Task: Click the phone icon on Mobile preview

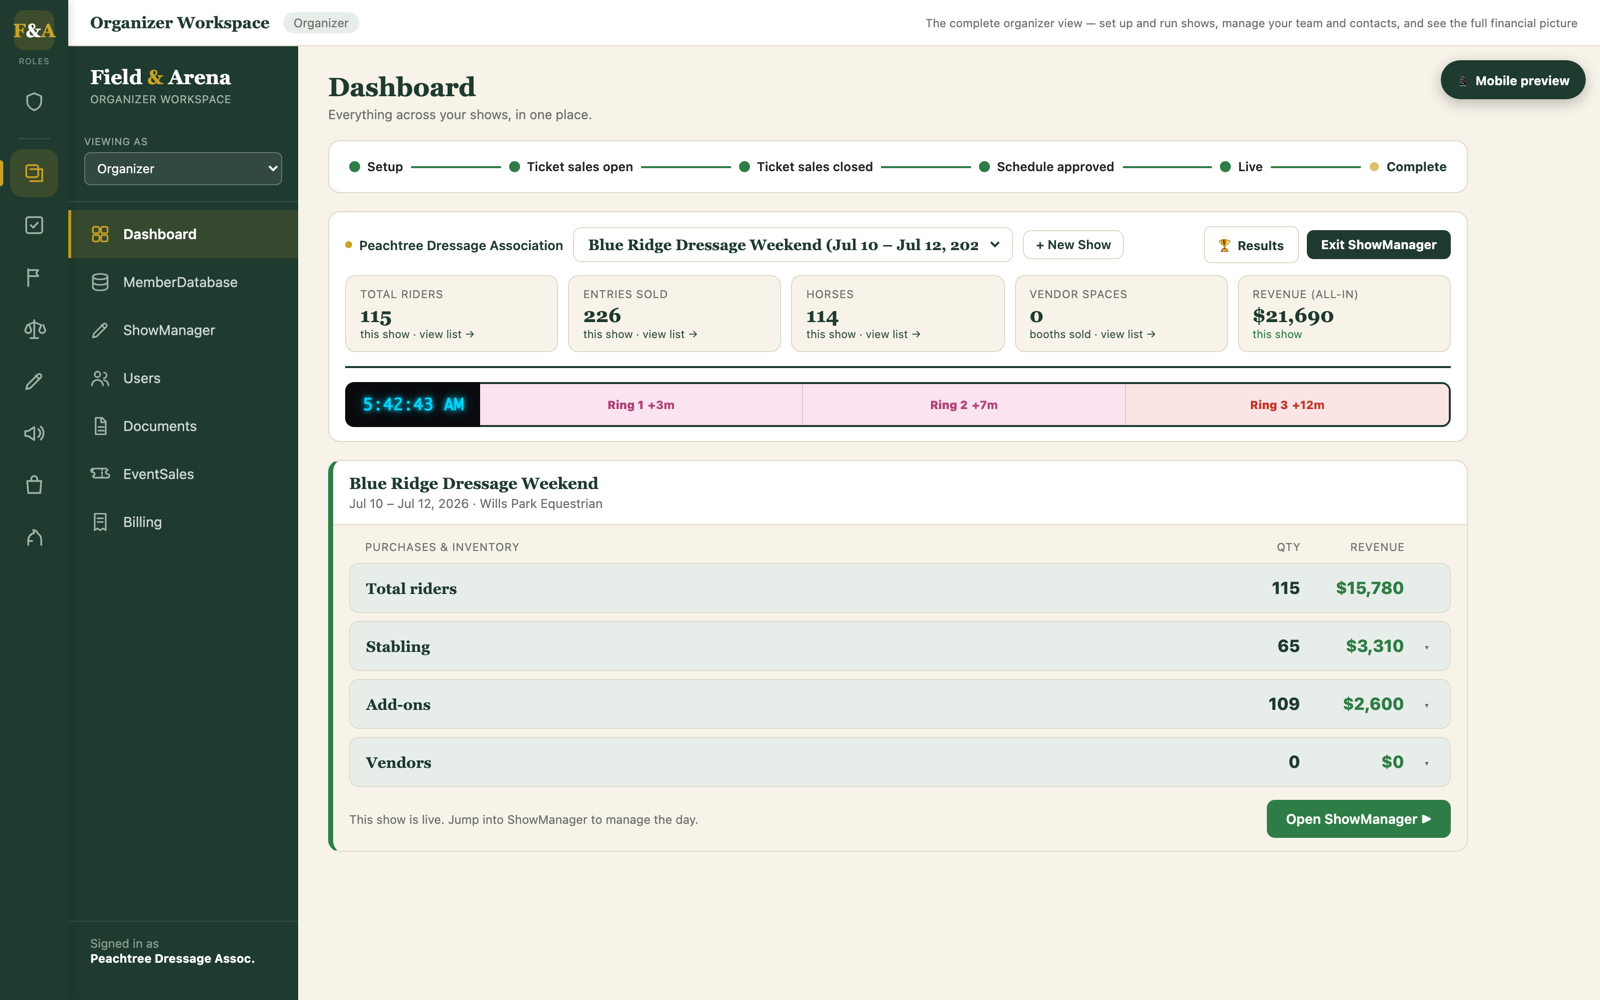Action: [x=1463, y=81]
